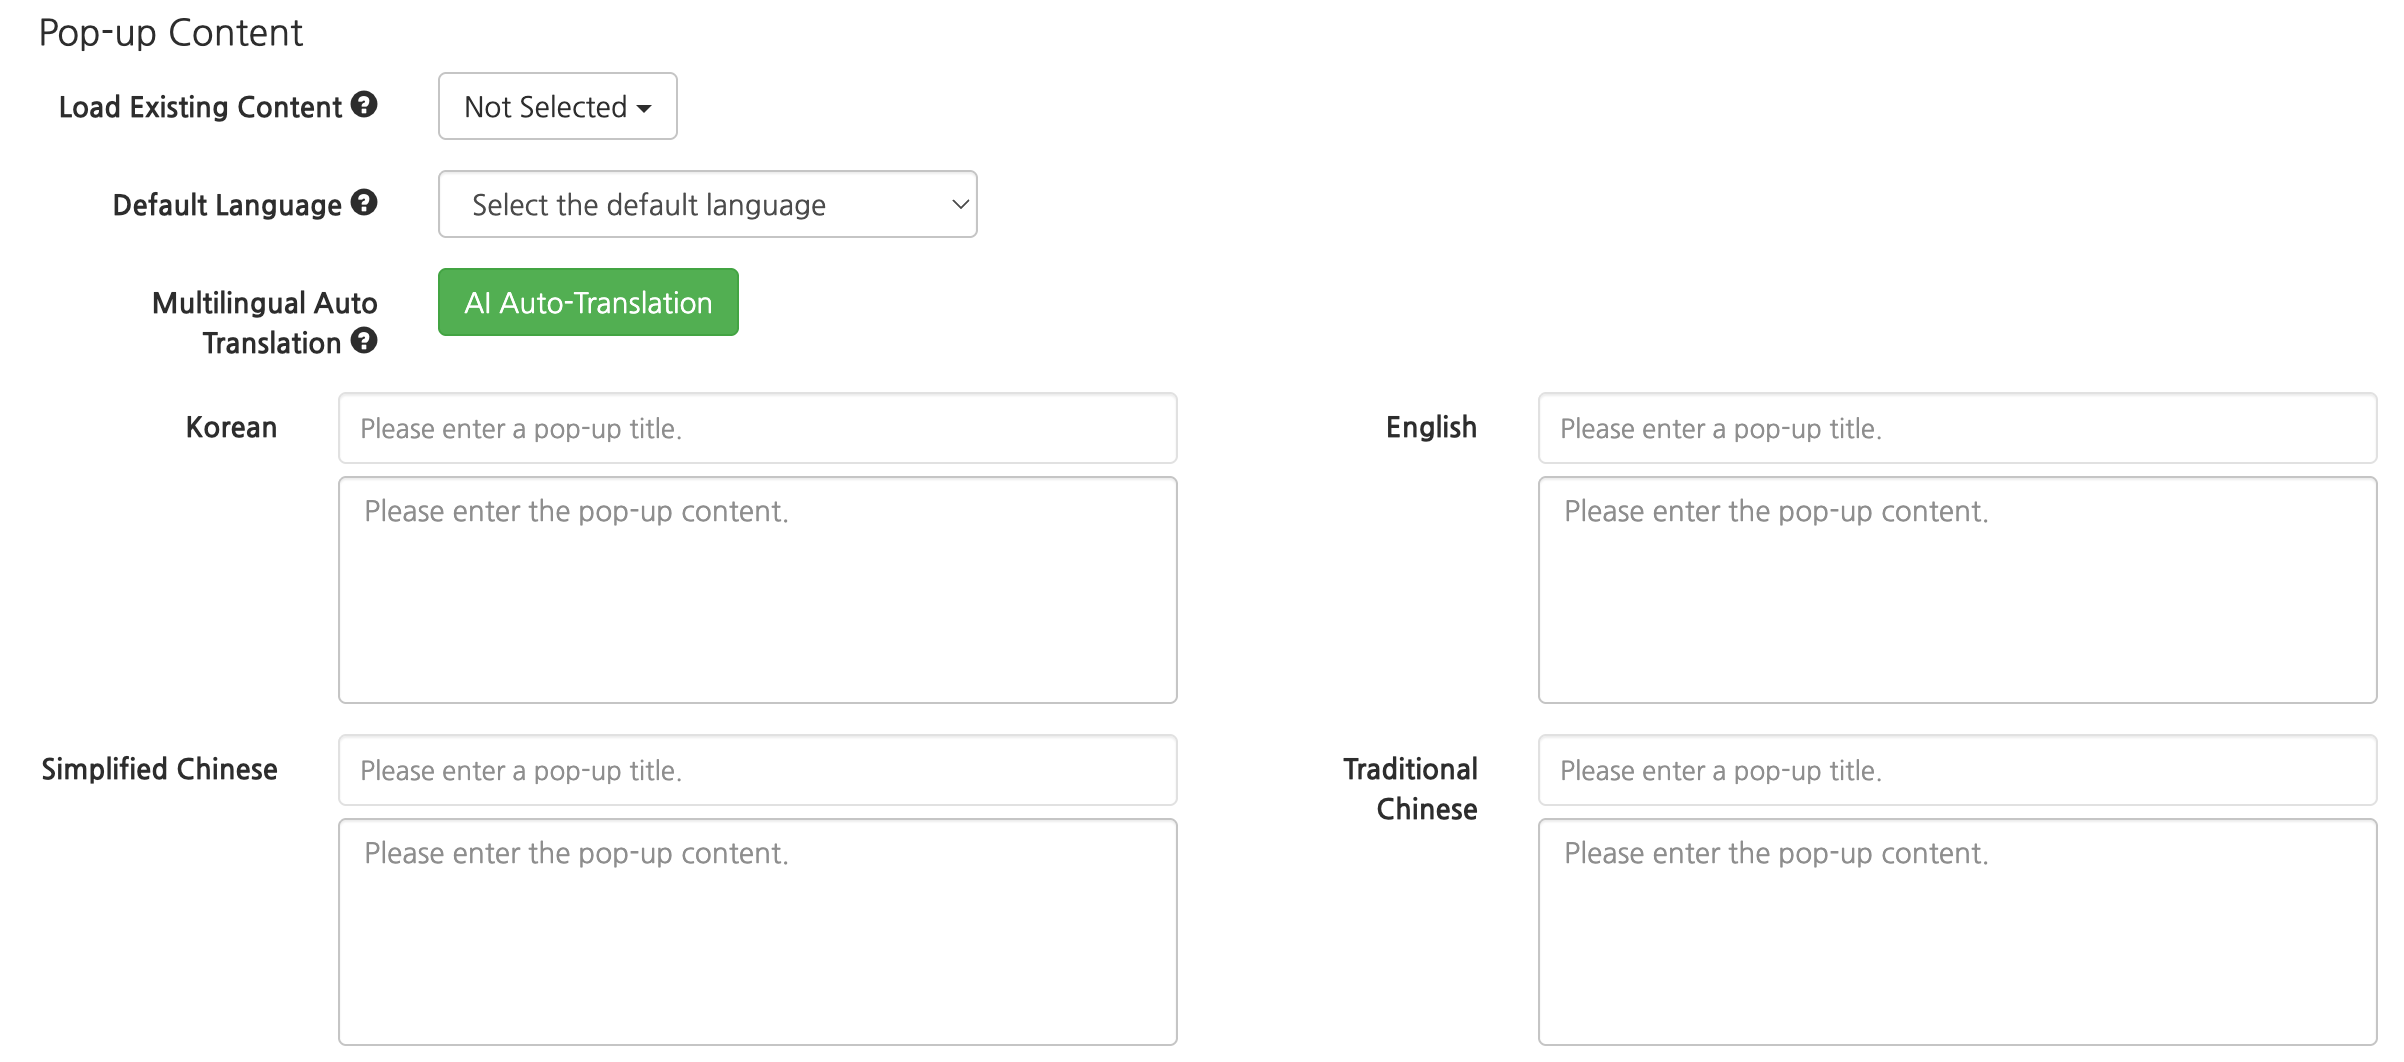Click the Traditional Chinese pop-up content textarea
Image resolution: width=2404 pixels, height=1062 pixels.
pos(1956,932)
